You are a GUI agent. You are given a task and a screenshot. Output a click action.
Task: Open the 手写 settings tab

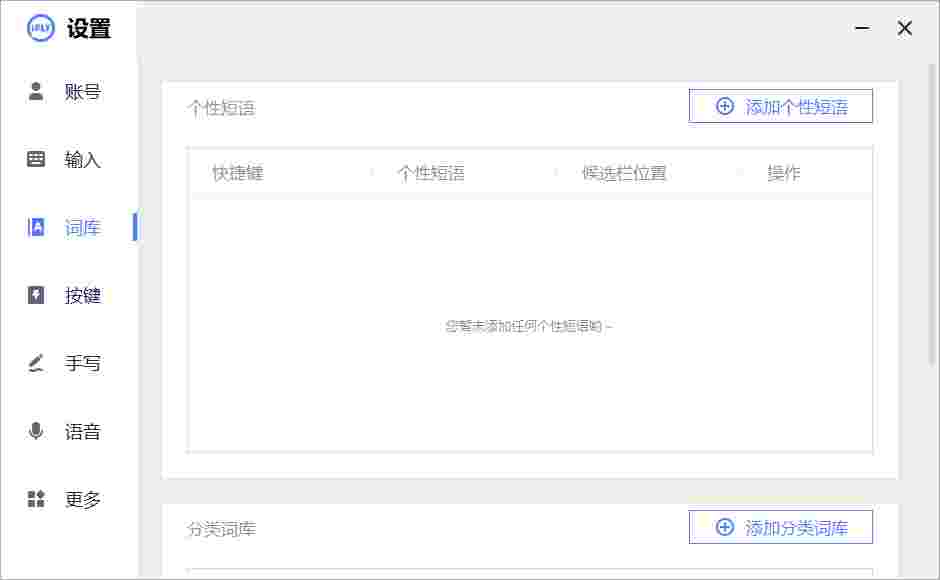tap(82, 363)
